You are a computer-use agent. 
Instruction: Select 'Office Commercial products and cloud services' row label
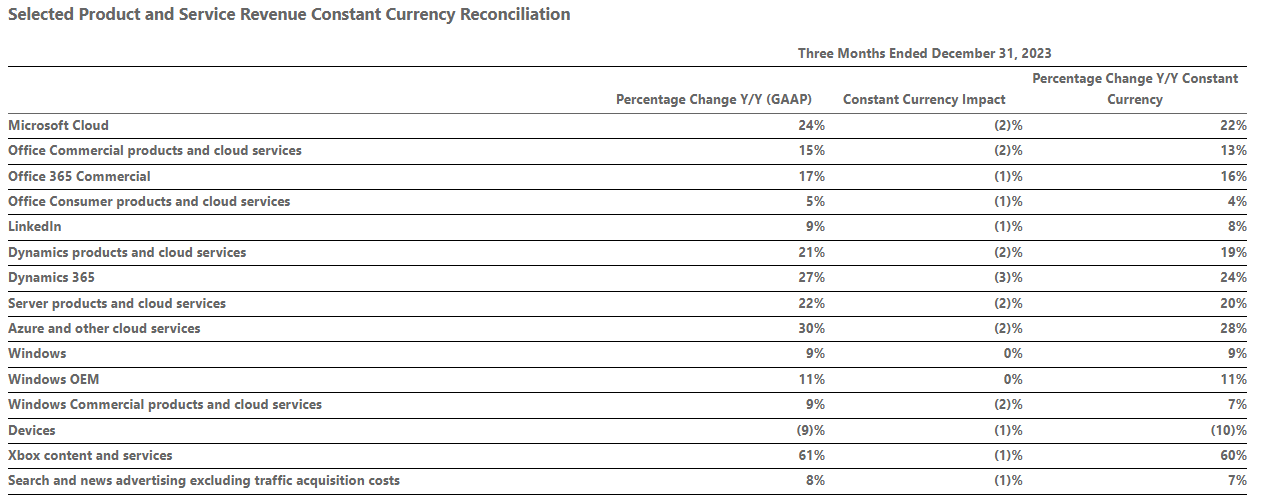coord(154,151)
